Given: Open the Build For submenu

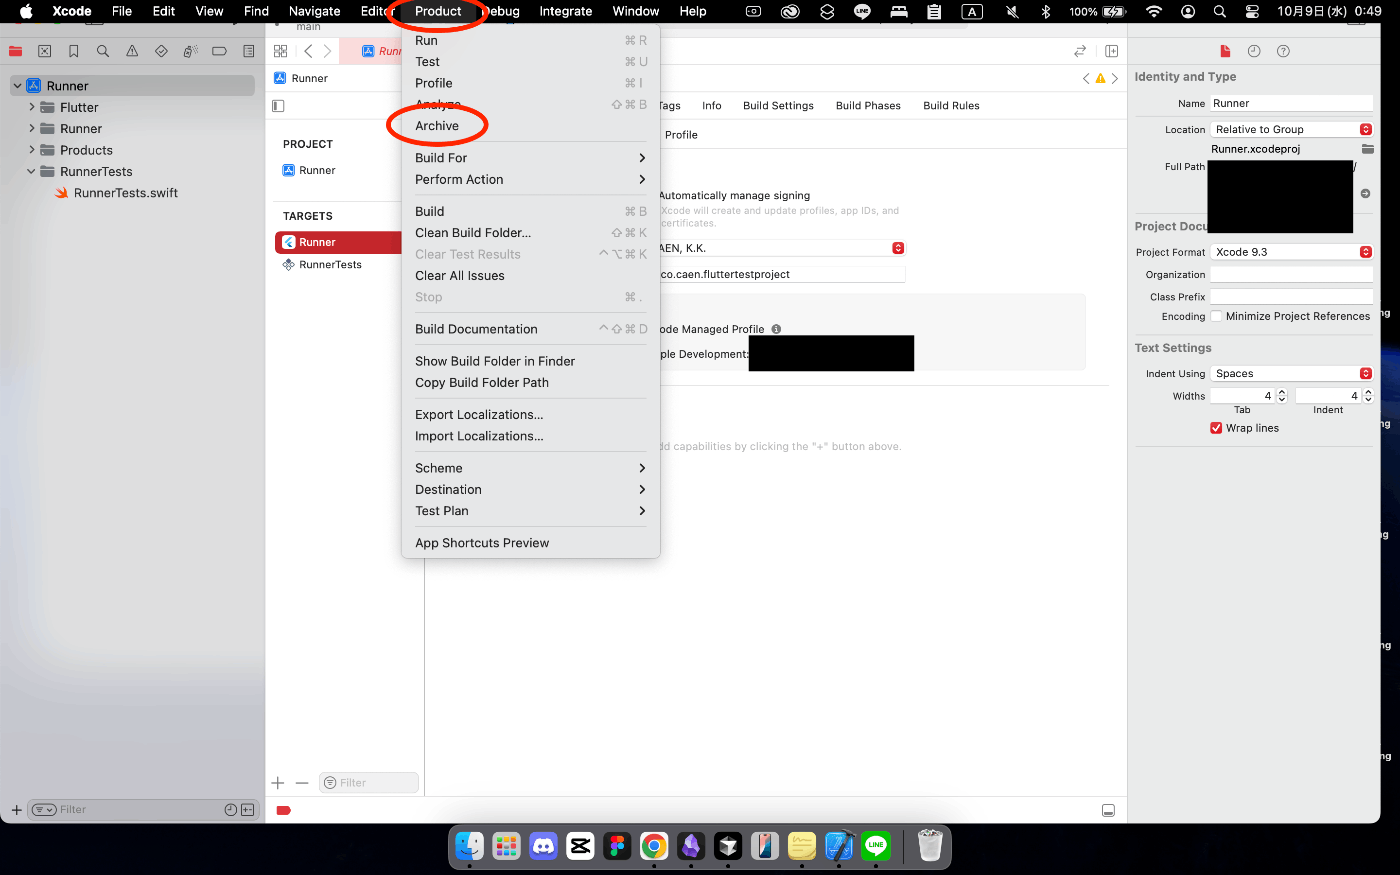Looking at the screenshot, I should (530, 158).
